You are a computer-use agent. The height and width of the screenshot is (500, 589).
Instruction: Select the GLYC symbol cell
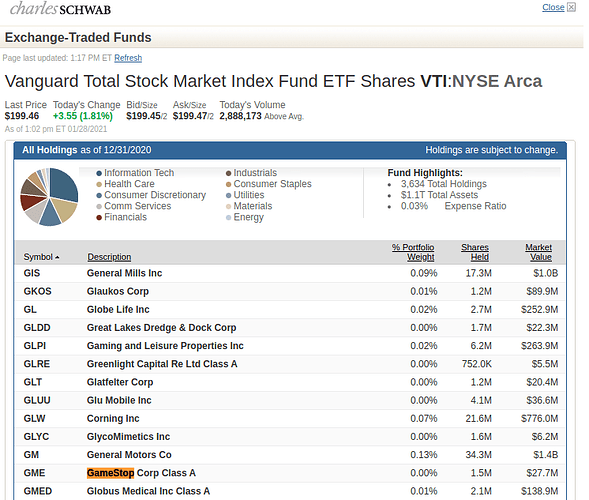click(x=36, y=437)
